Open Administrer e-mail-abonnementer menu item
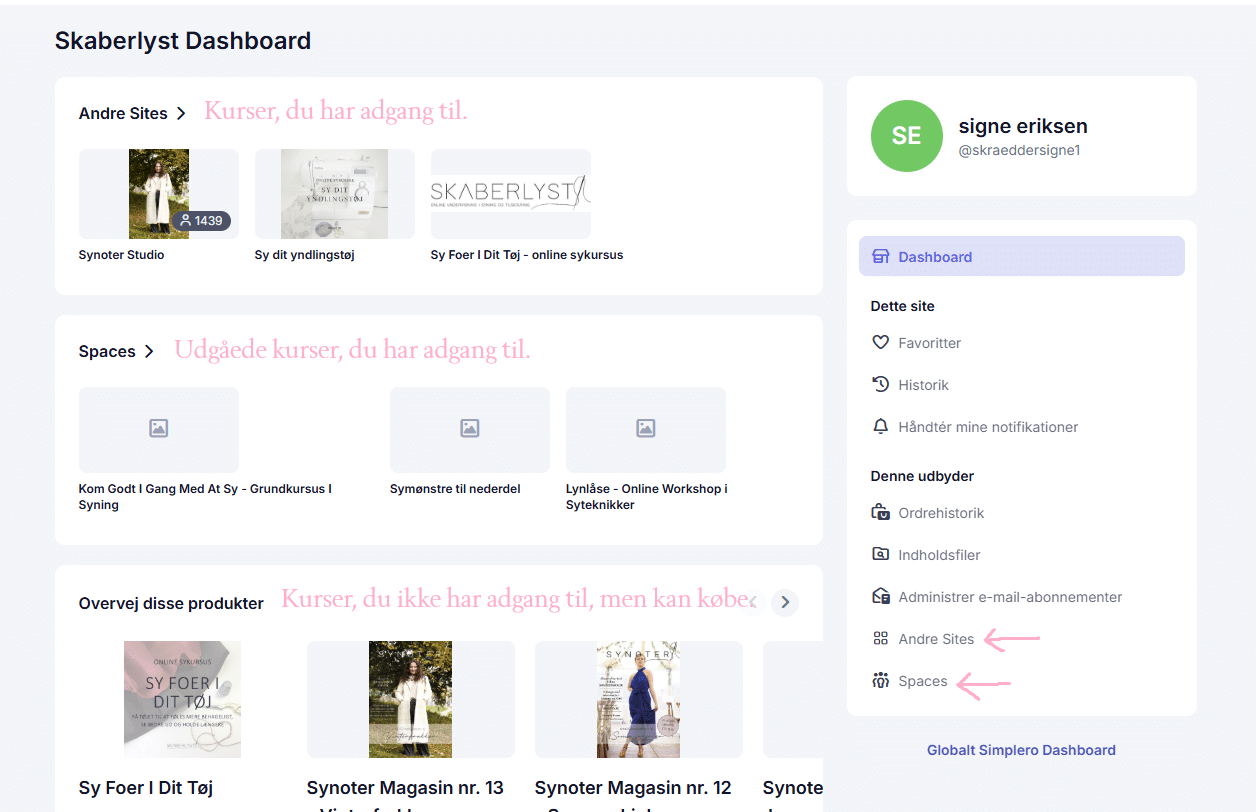1256x812 pixels. click(1010, 597)
